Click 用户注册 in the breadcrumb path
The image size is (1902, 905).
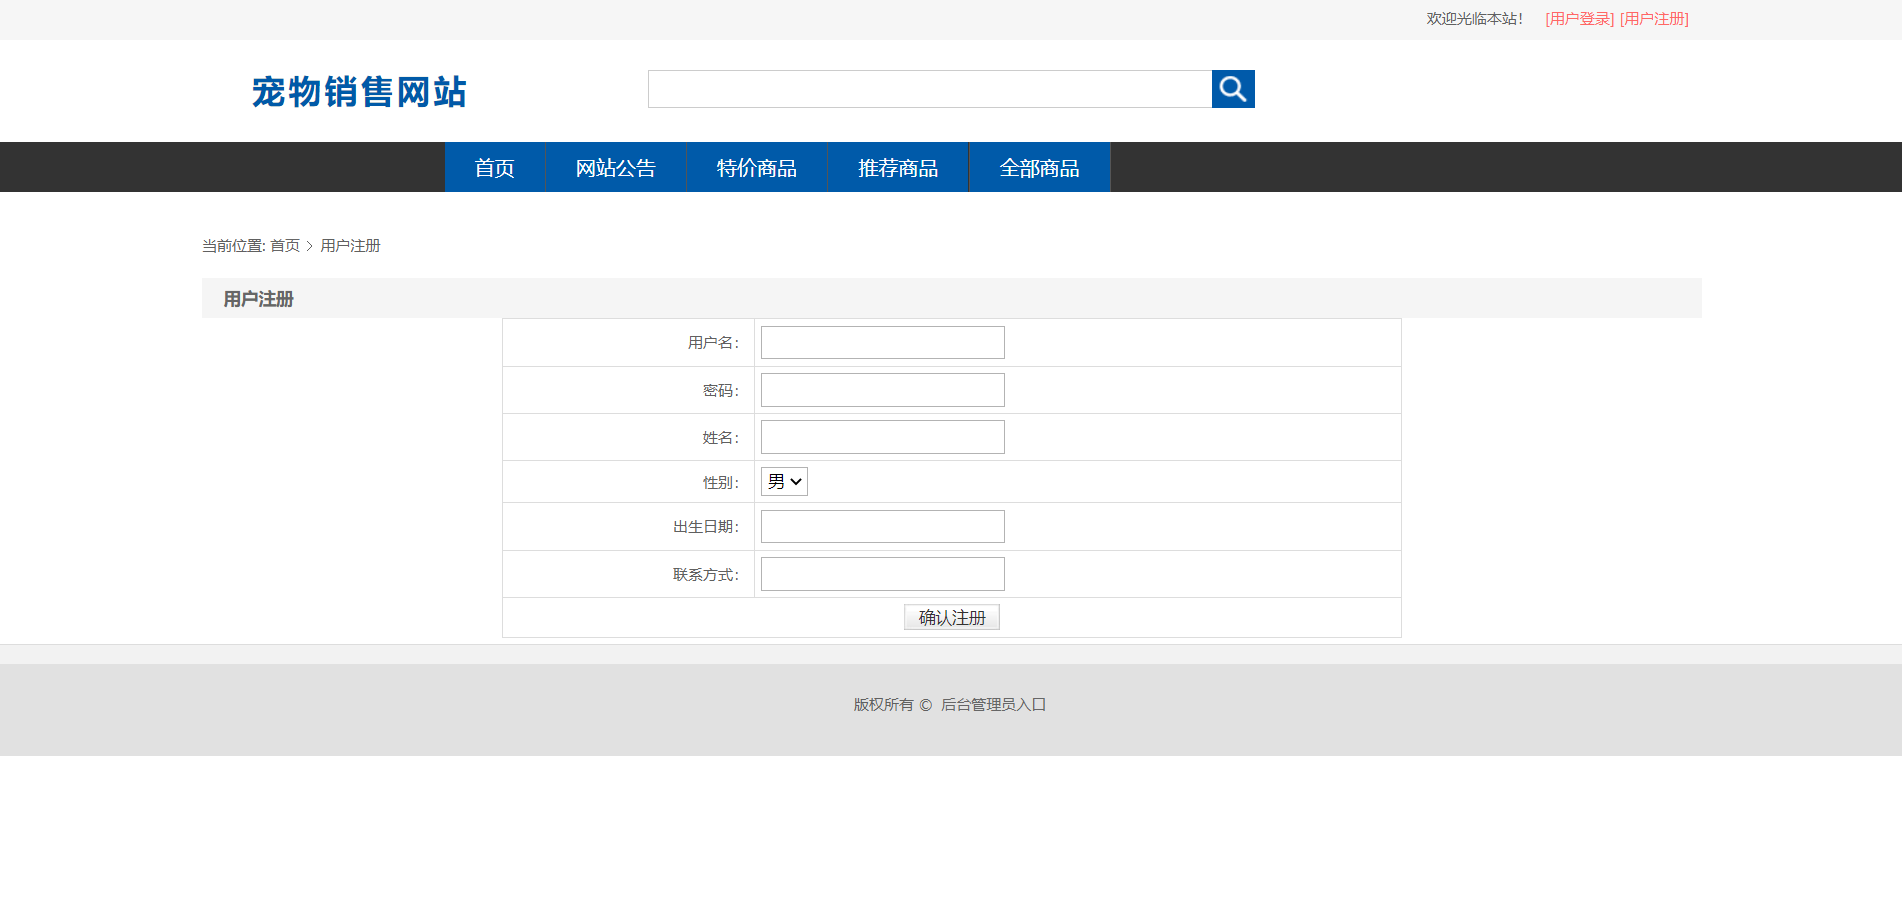[x=350, y=246]
